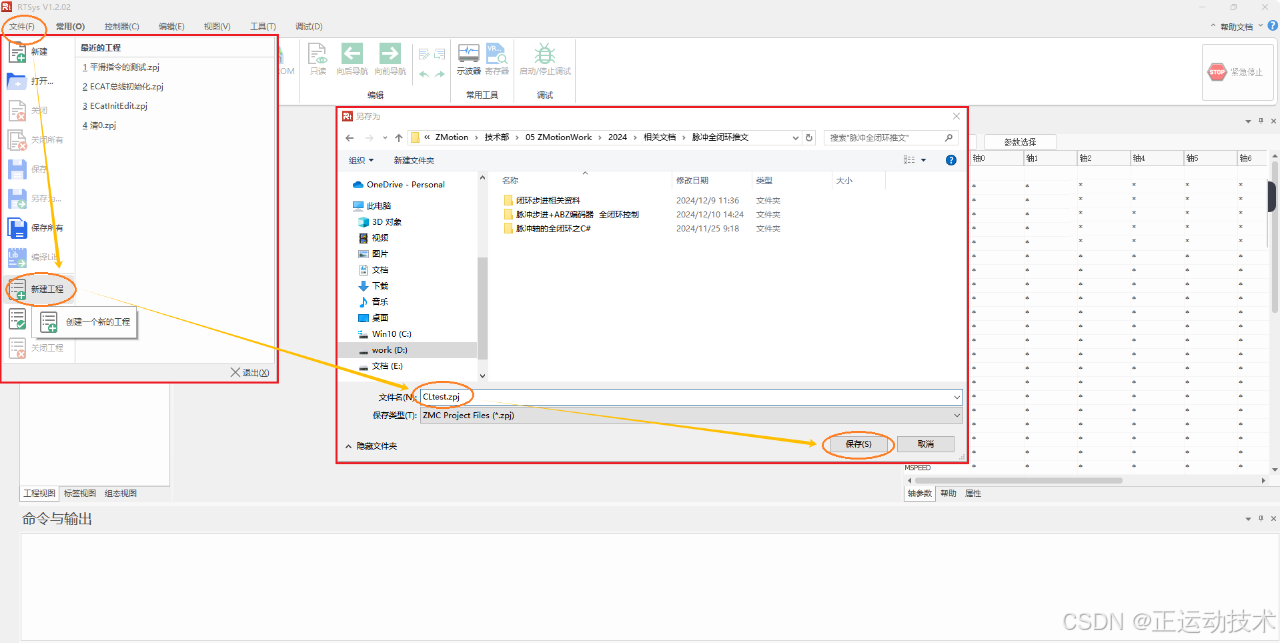Click 相关文档 in the dialog breadcrumb path
Viewport: 1280px width, 643px height.
pyautogui.click(x=659, y=137)
